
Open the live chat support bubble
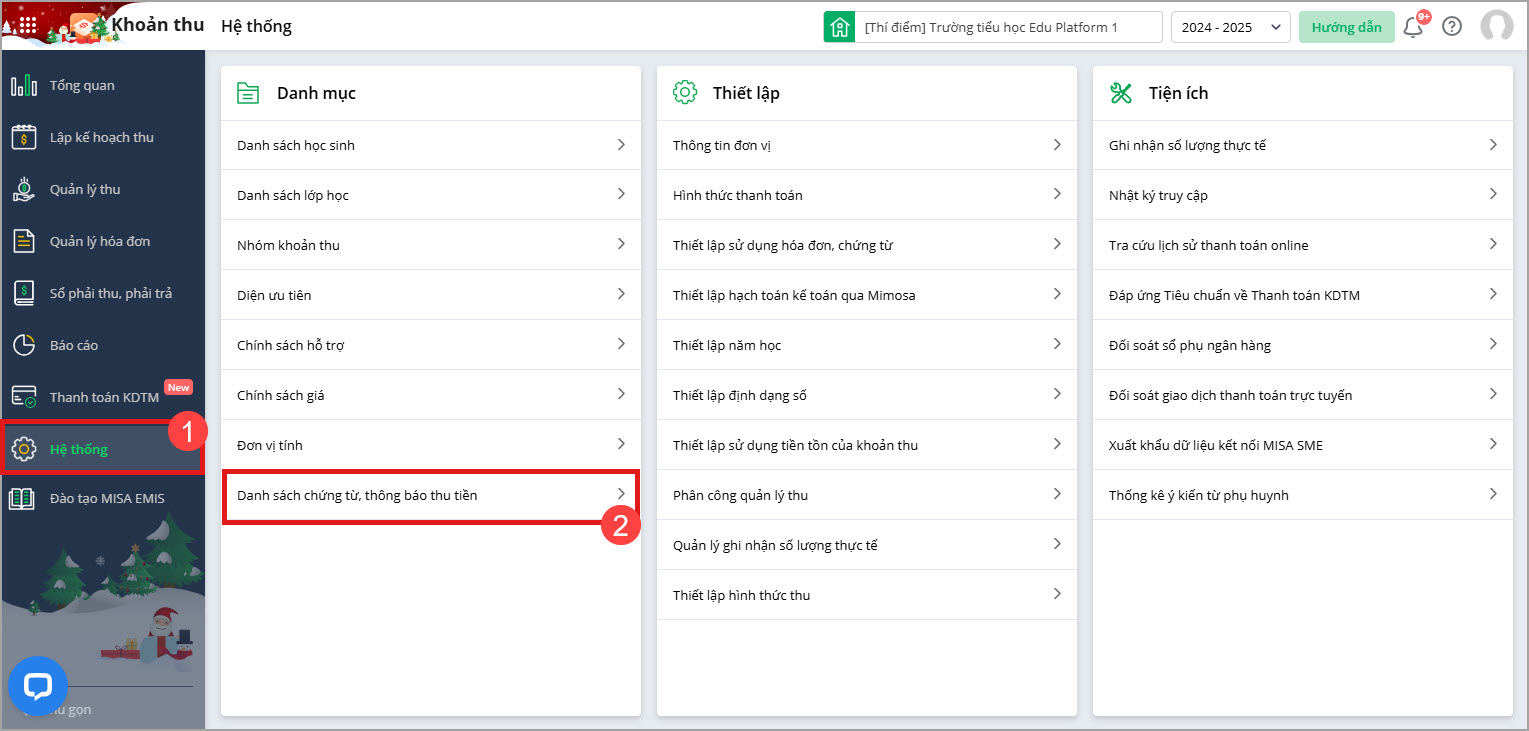(x=38, y=686)
